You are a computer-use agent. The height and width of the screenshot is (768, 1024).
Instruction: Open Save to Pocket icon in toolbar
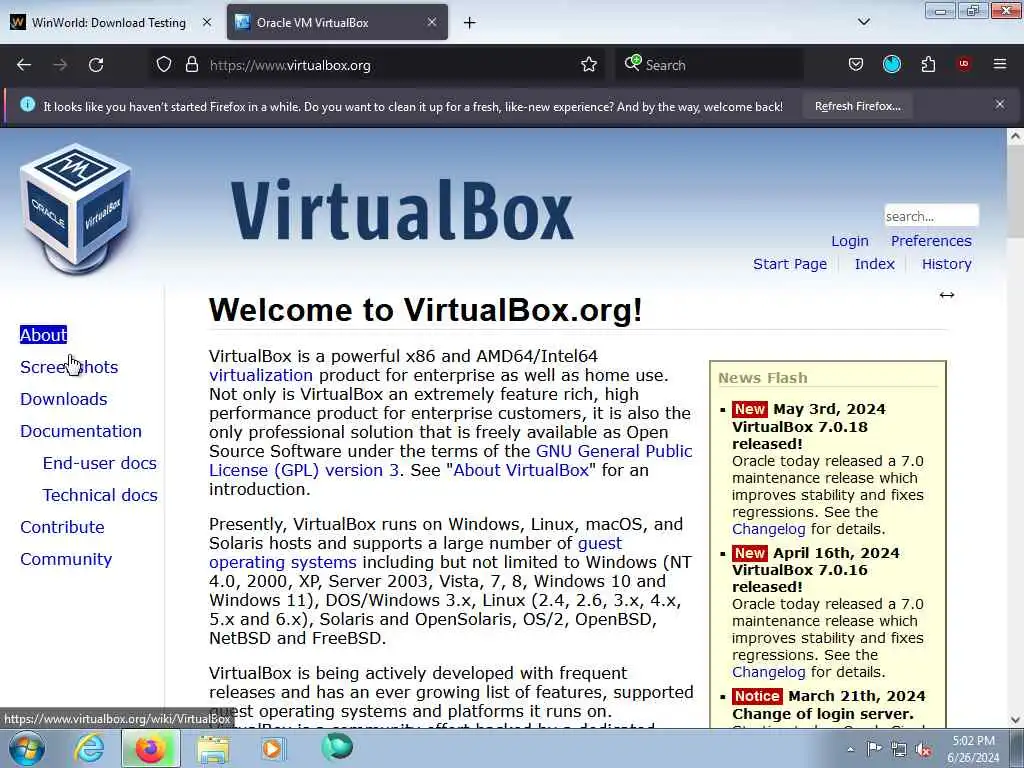tap(856, 64)
